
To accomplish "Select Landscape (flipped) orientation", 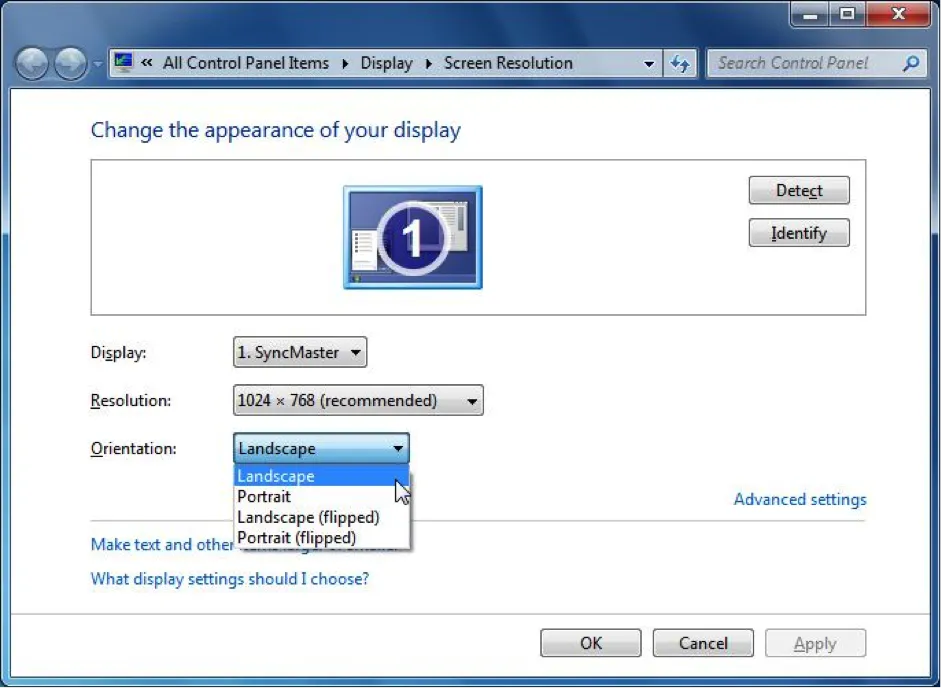I will [x=308, y=517].
